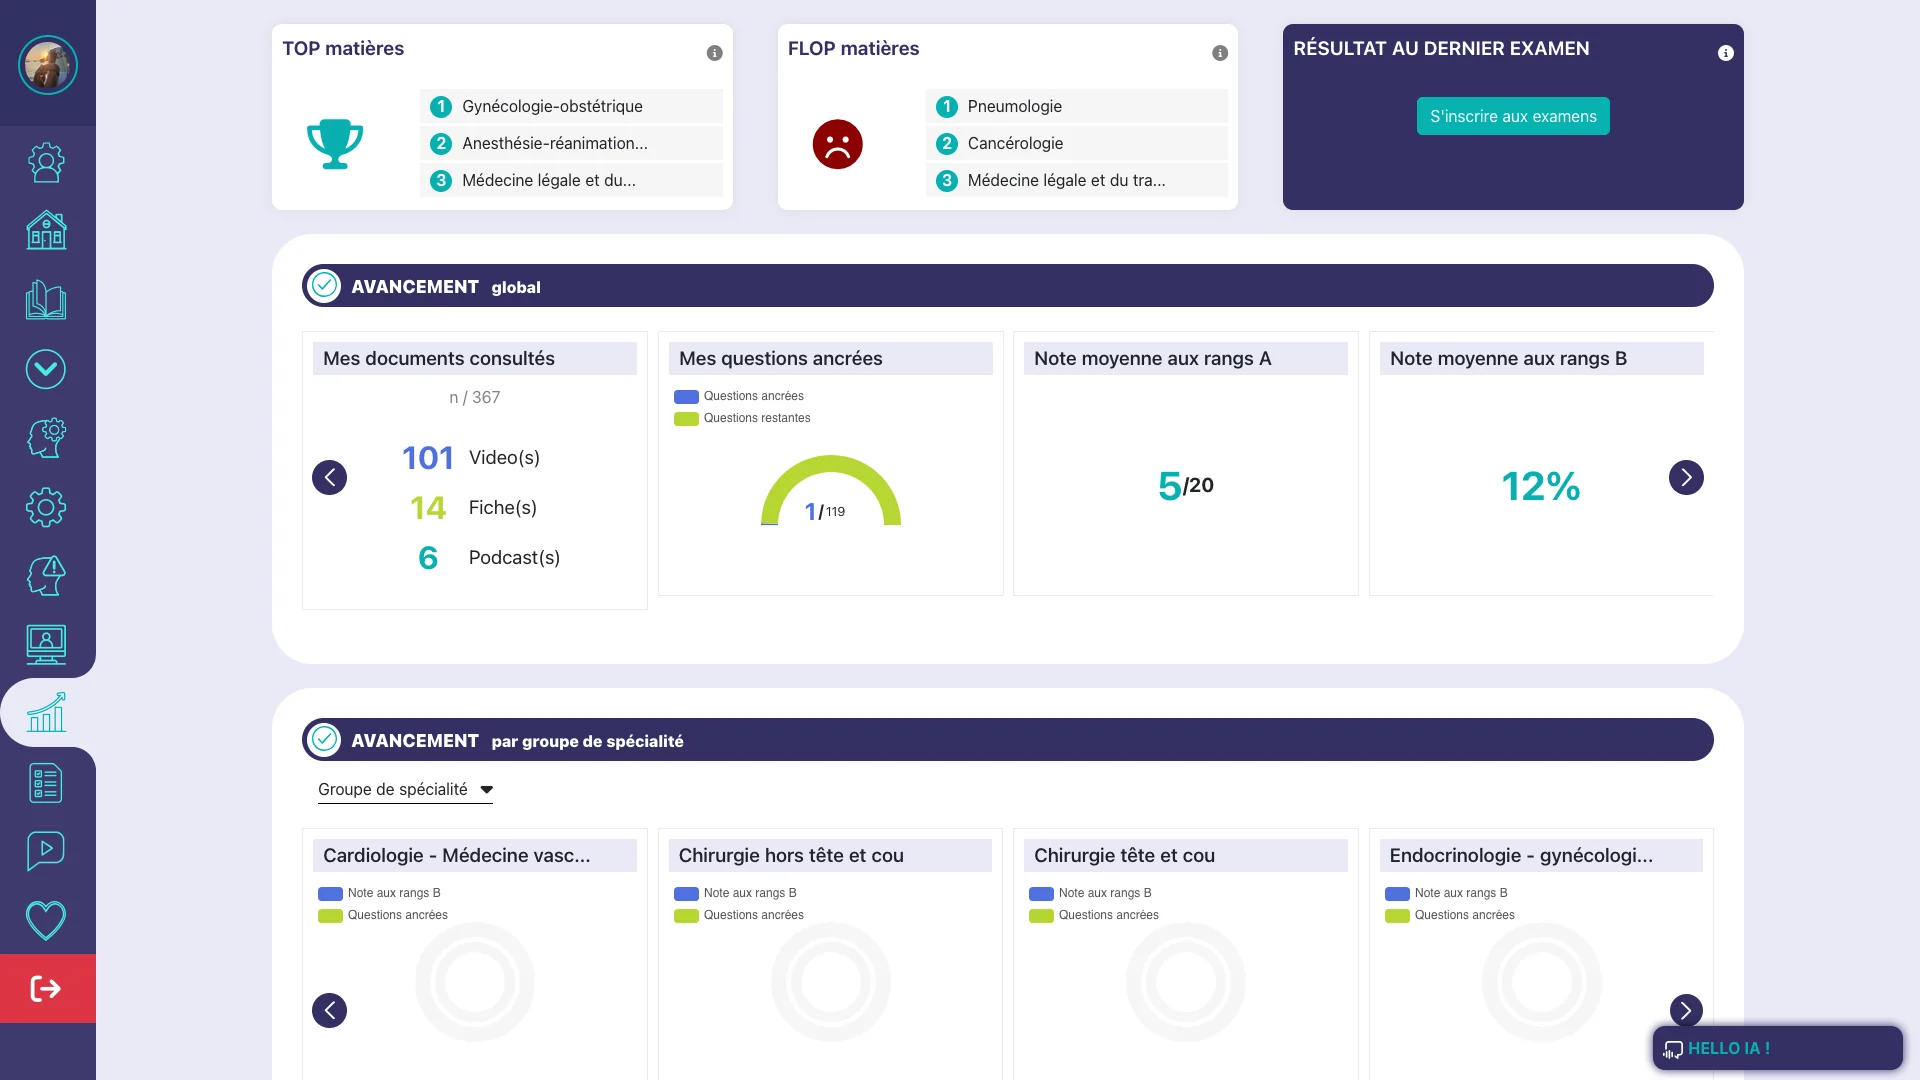Open the Groupe de spécialité dropdown
Screen dimensions: 1920x1080
click(x=405, y=789)
